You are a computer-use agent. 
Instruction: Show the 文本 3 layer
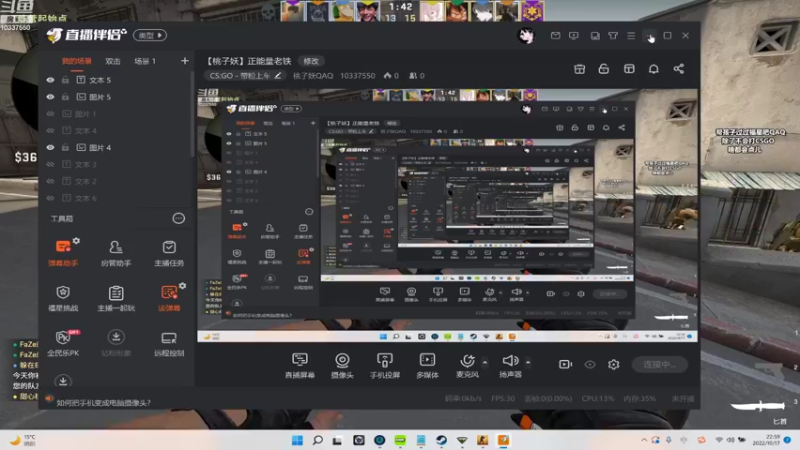(x=50, y=164)
